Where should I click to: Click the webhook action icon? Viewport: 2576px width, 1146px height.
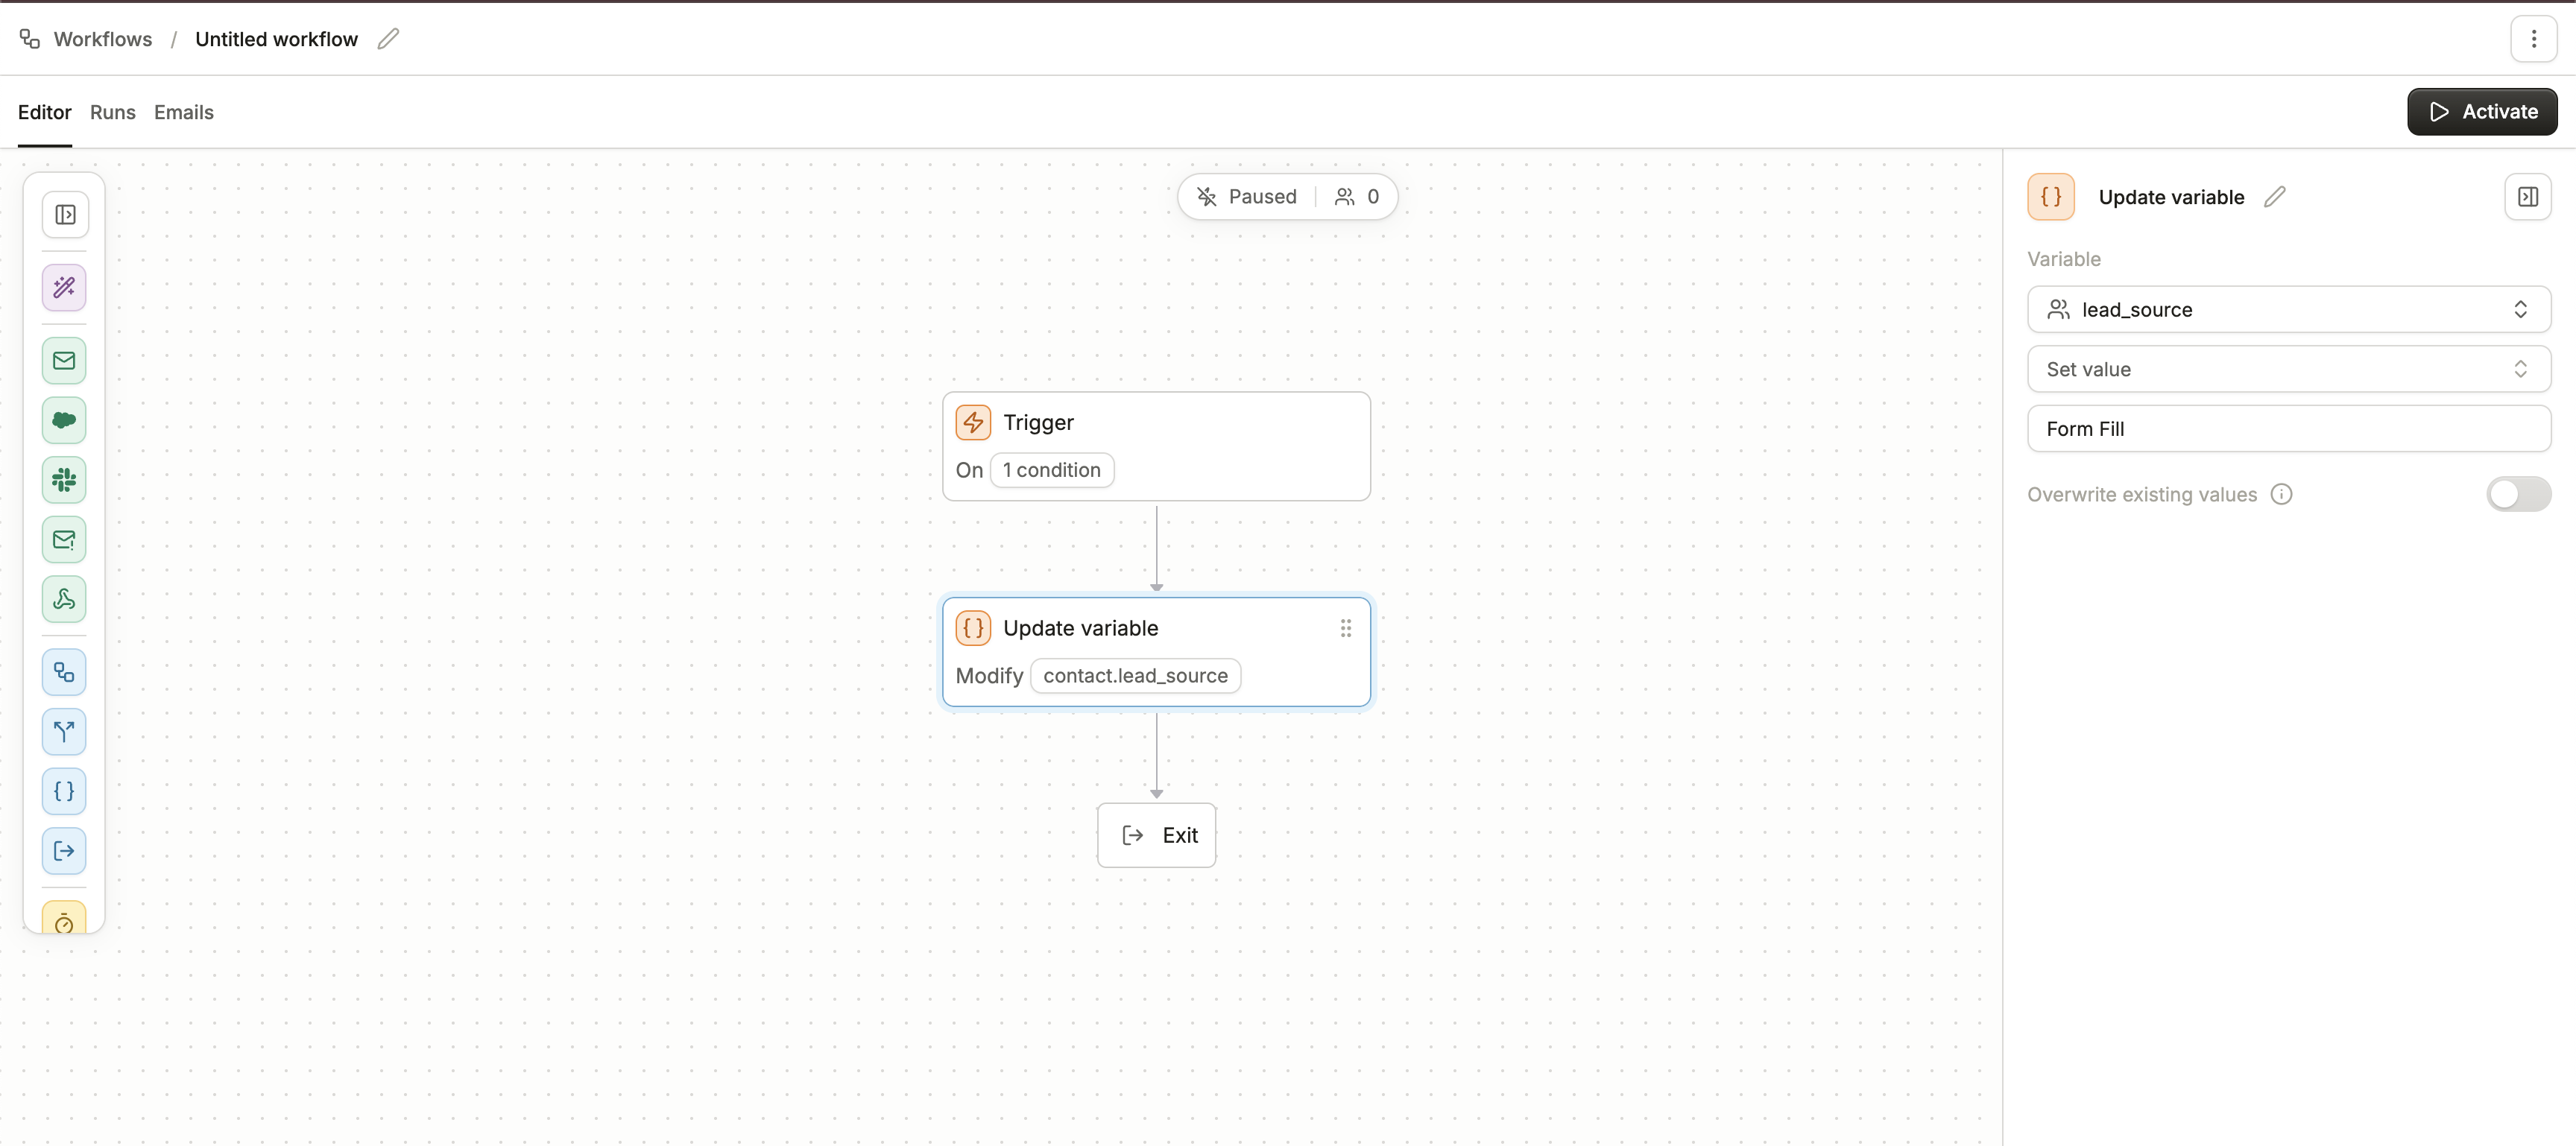click(64, 599)
